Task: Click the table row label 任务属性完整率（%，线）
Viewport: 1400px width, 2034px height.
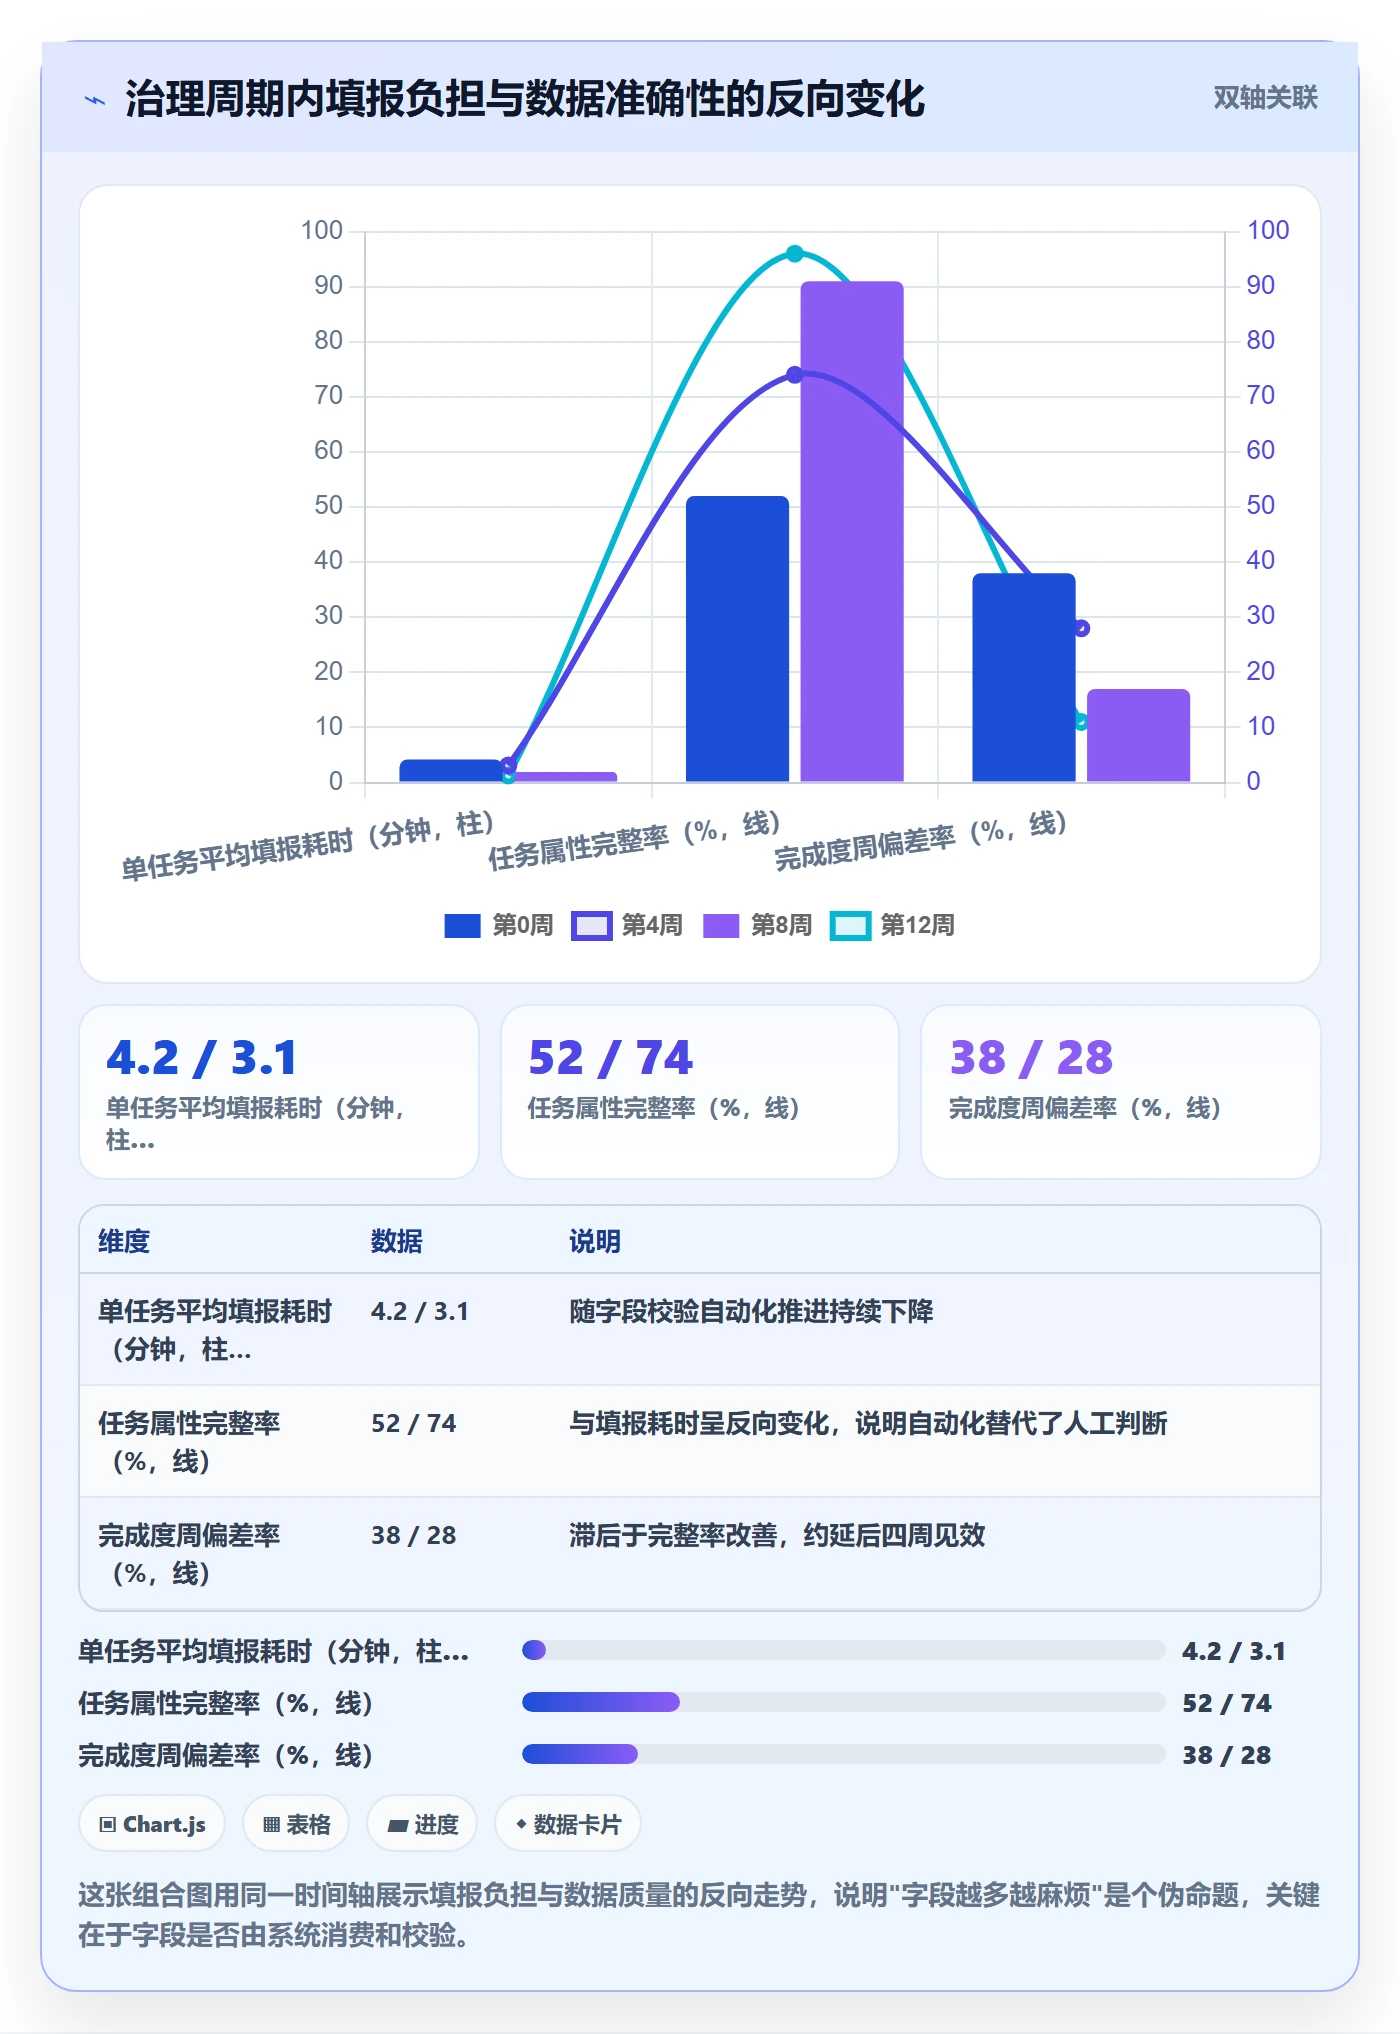Action: coord(190,1442)
